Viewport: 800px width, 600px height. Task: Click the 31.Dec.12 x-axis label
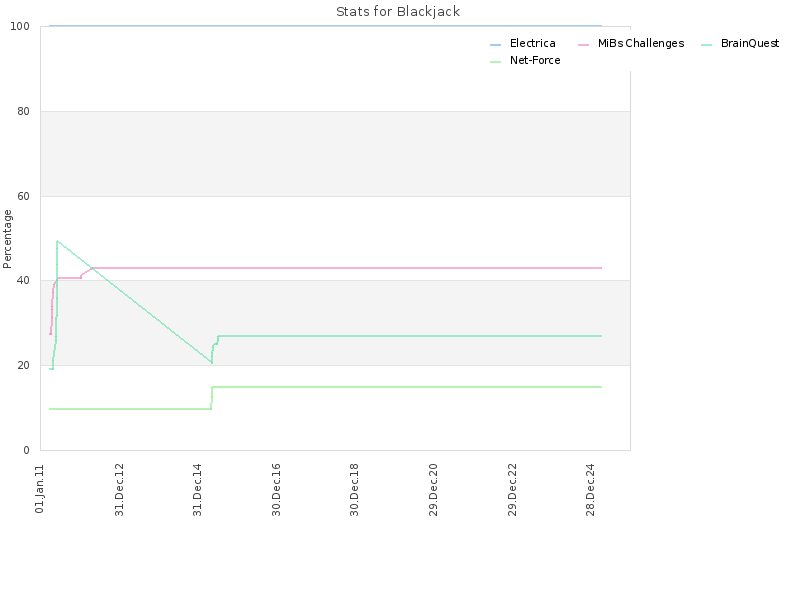pyautogui.click(x=119, y=490)
